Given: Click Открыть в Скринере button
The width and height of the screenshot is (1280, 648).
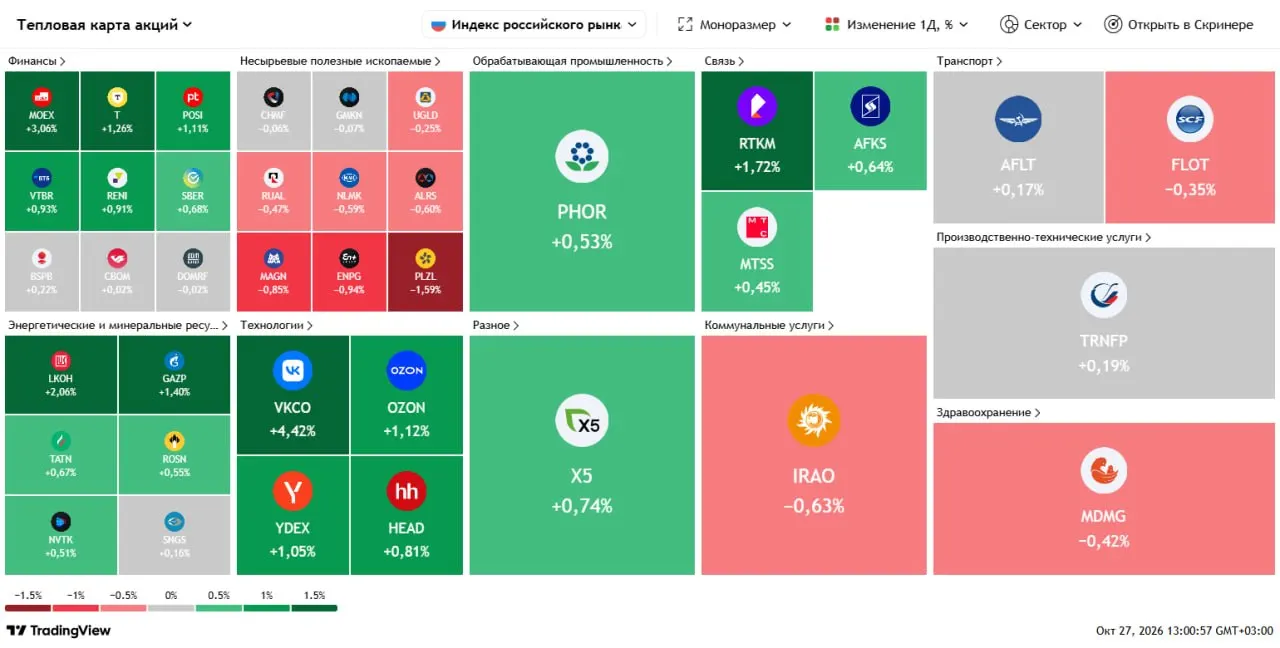Looking at the screenshot, I should click(1178, 25).
